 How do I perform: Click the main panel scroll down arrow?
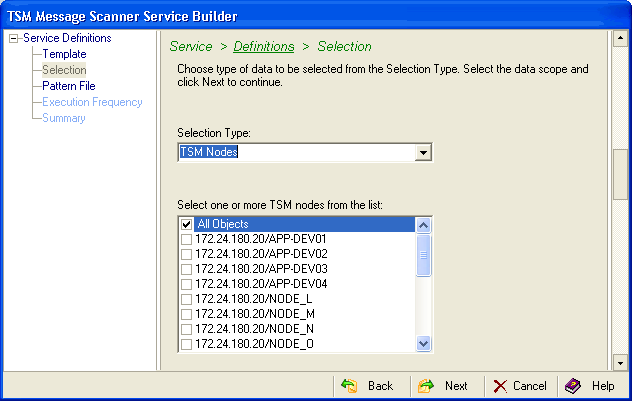pyautogui.click(x=620, y=363)
